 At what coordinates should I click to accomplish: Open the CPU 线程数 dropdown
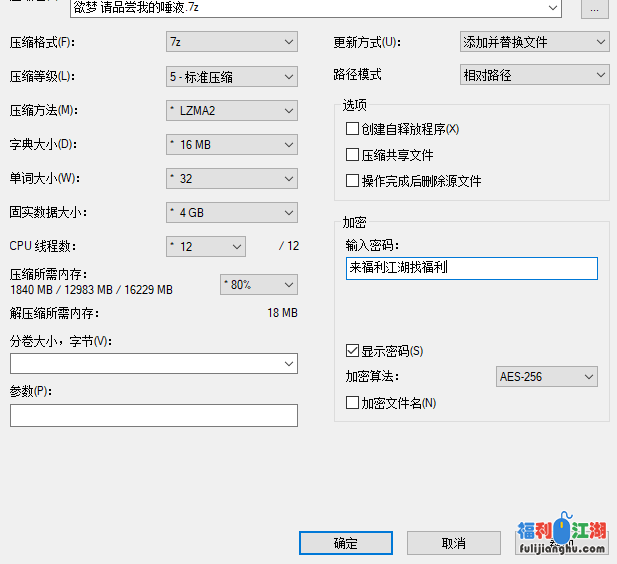tap(205, 246)
